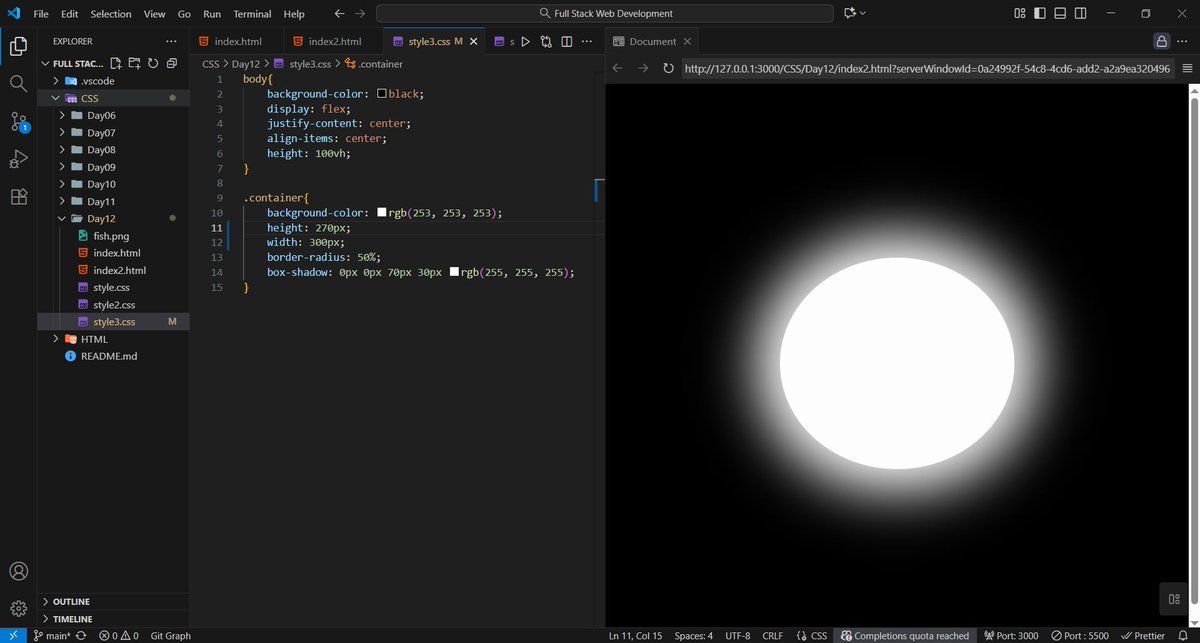Create a new folder in Explorer
This screenshot has width=1200, height=643.
[x=135, y=63]
